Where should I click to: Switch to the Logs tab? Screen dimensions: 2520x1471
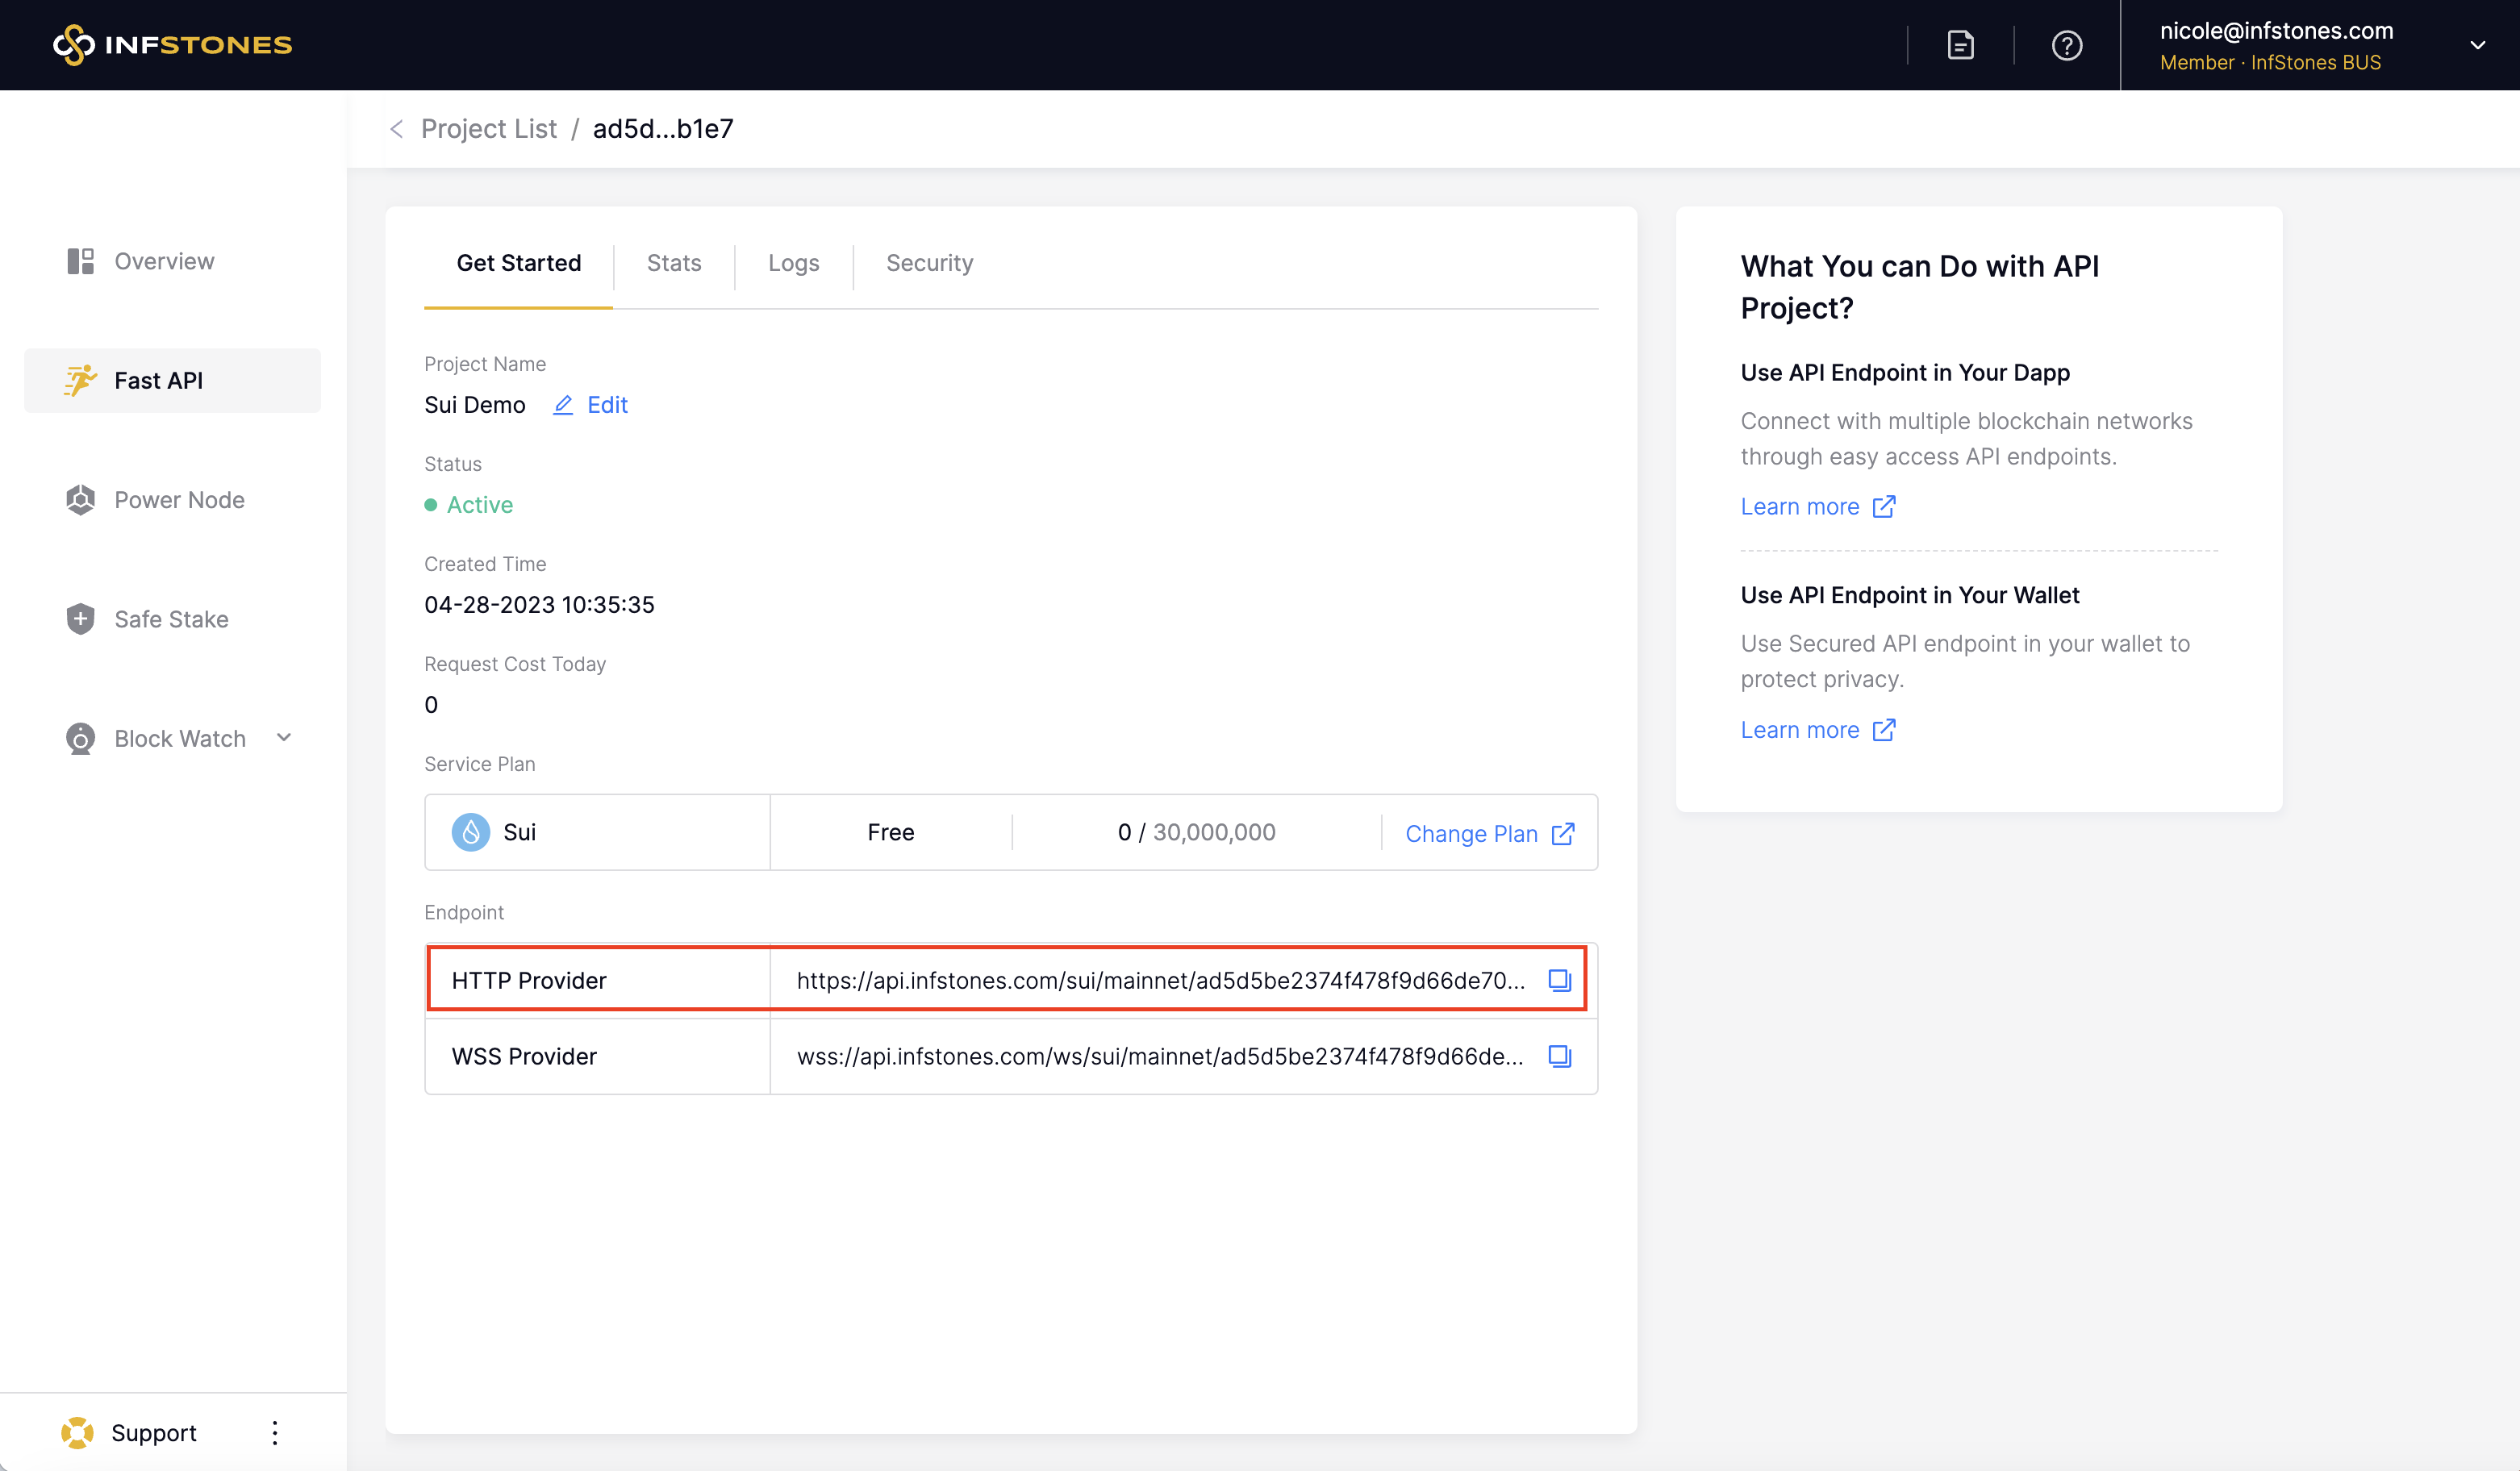[x=793, y=263]
